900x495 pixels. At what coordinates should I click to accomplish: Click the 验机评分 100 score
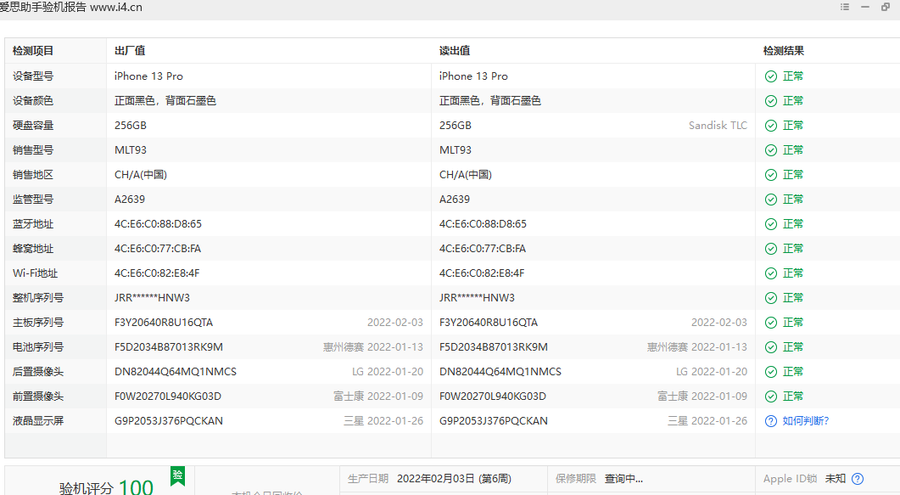106,487
